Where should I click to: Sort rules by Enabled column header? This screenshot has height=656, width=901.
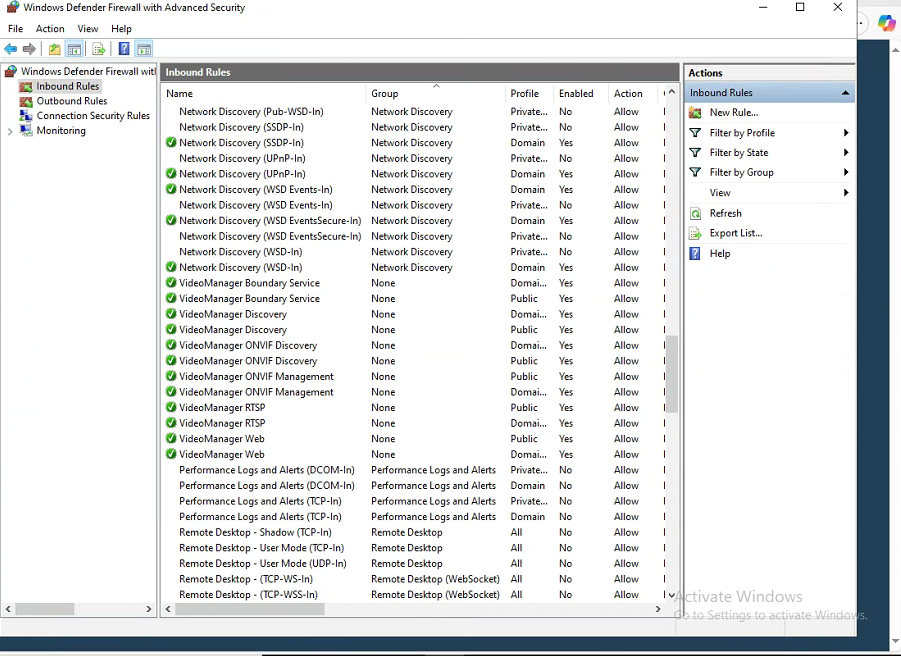[580, 94]
